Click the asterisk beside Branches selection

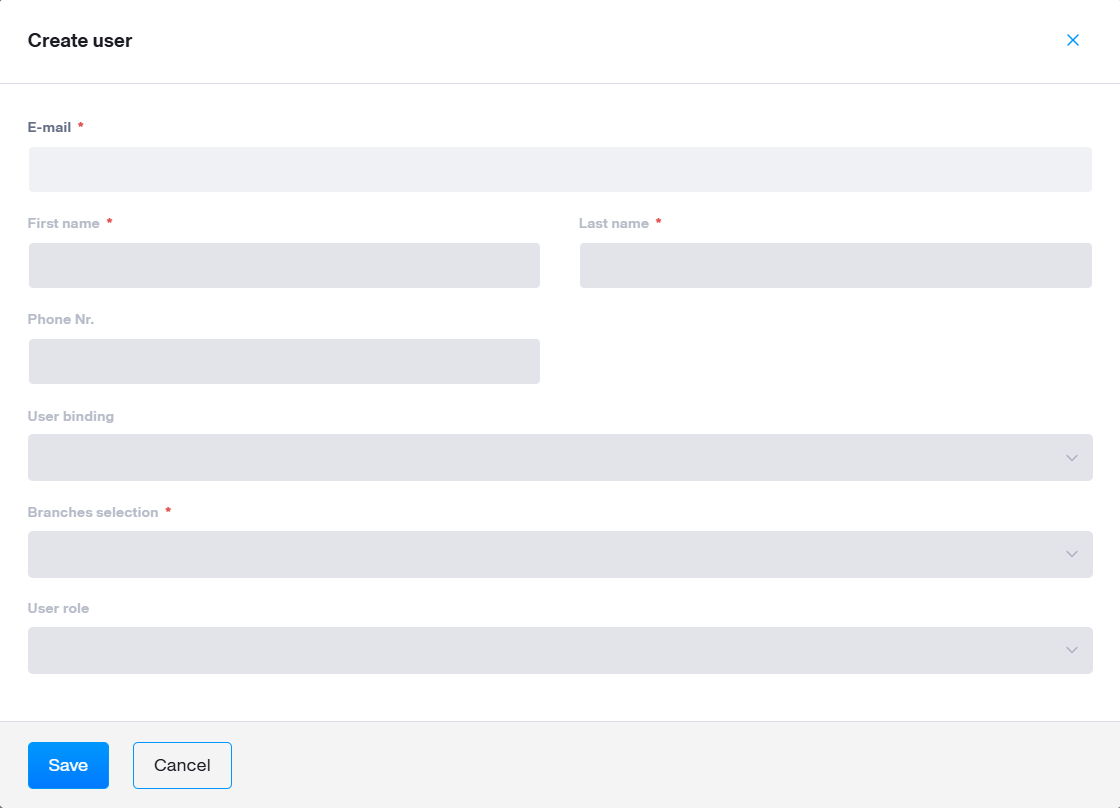tap(166, 511)
